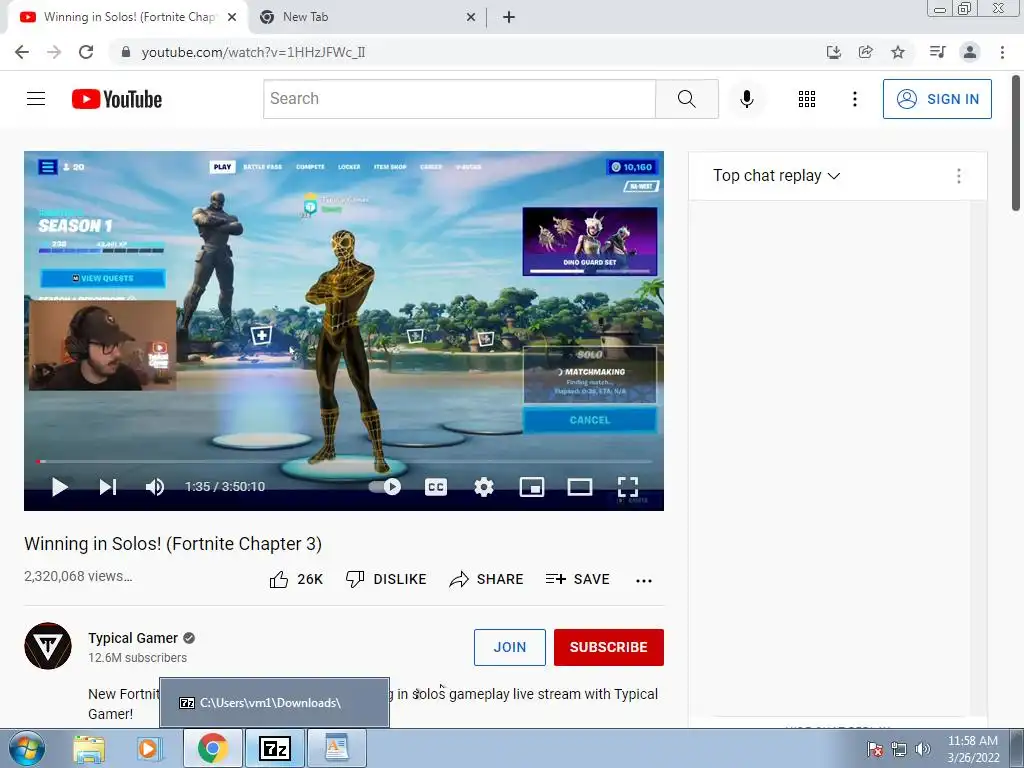Click the JOIN membership button
The width and height of the screenshot is (1024, 768).
(509, 647)
